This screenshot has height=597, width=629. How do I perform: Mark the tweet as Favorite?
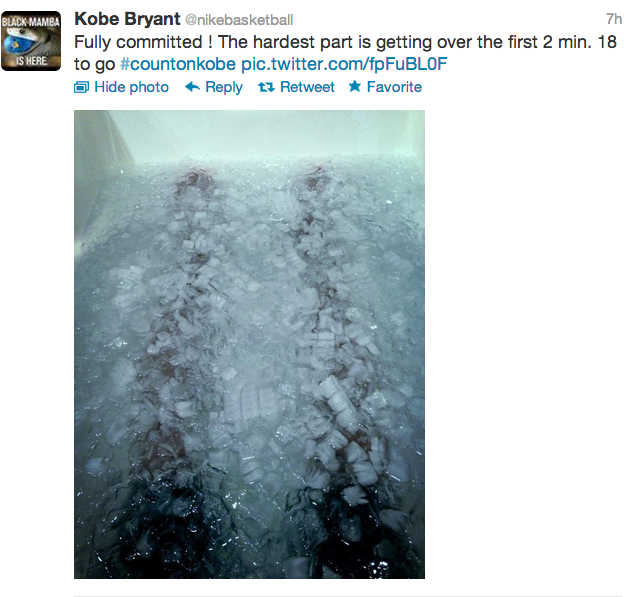click(394, 87)
